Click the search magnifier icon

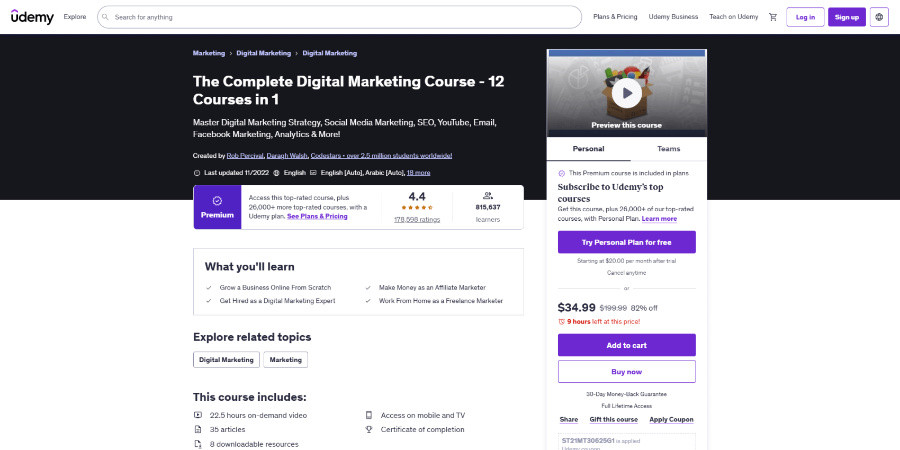[106, 17]
